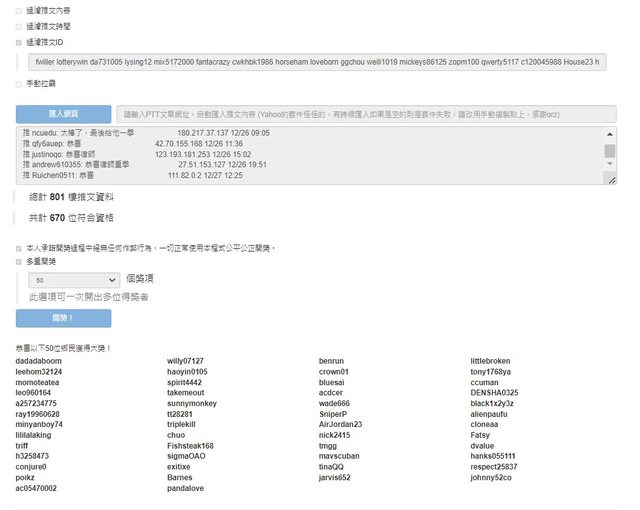Click winner name dadadaboom in results
The width and height of the screenshot is (640, 510).
[x=39, y=361]
